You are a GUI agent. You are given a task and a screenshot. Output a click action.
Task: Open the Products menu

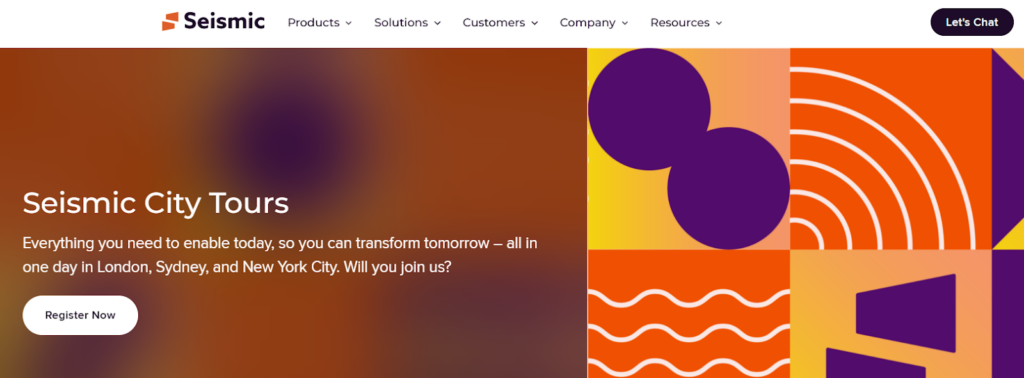click(319, 23)
